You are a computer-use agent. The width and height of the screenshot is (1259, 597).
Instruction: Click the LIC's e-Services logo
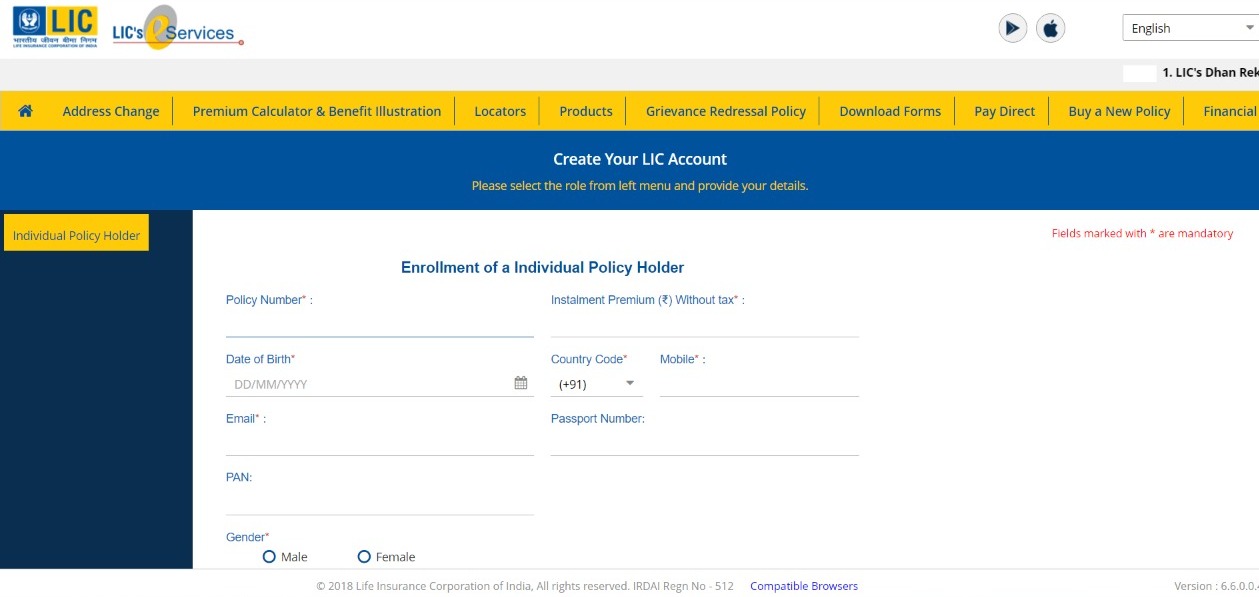[x=177, y=29]
